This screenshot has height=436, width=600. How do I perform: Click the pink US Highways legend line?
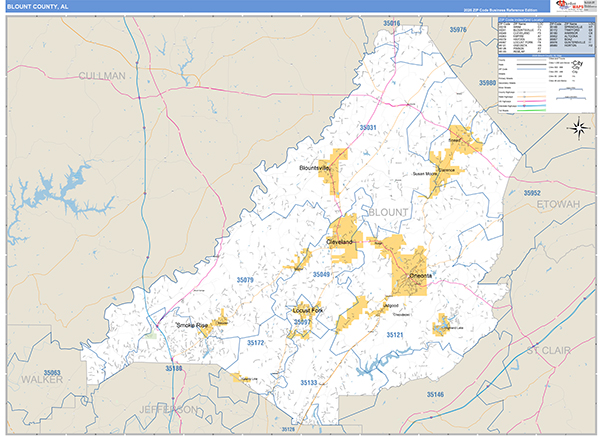coord(531,101)
